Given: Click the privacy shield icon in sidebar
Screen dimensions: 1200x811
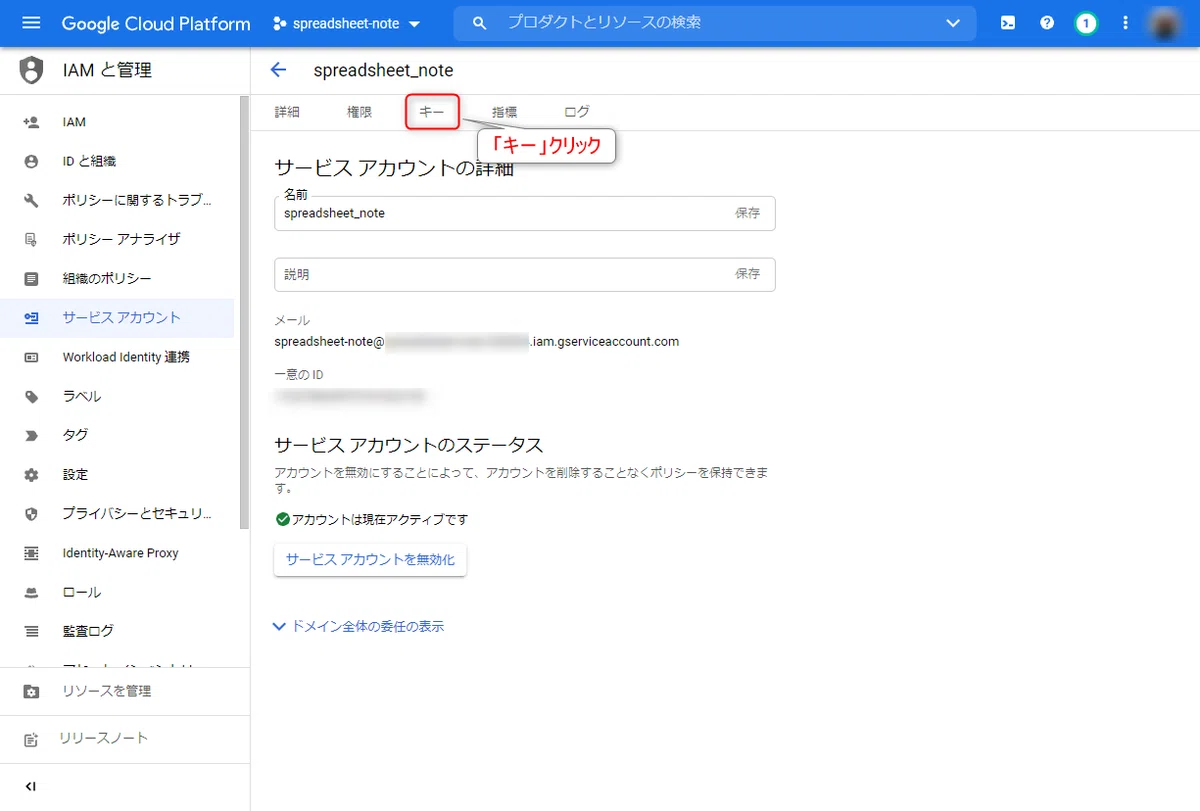Looking at the screenshot, I should point(31,514).
